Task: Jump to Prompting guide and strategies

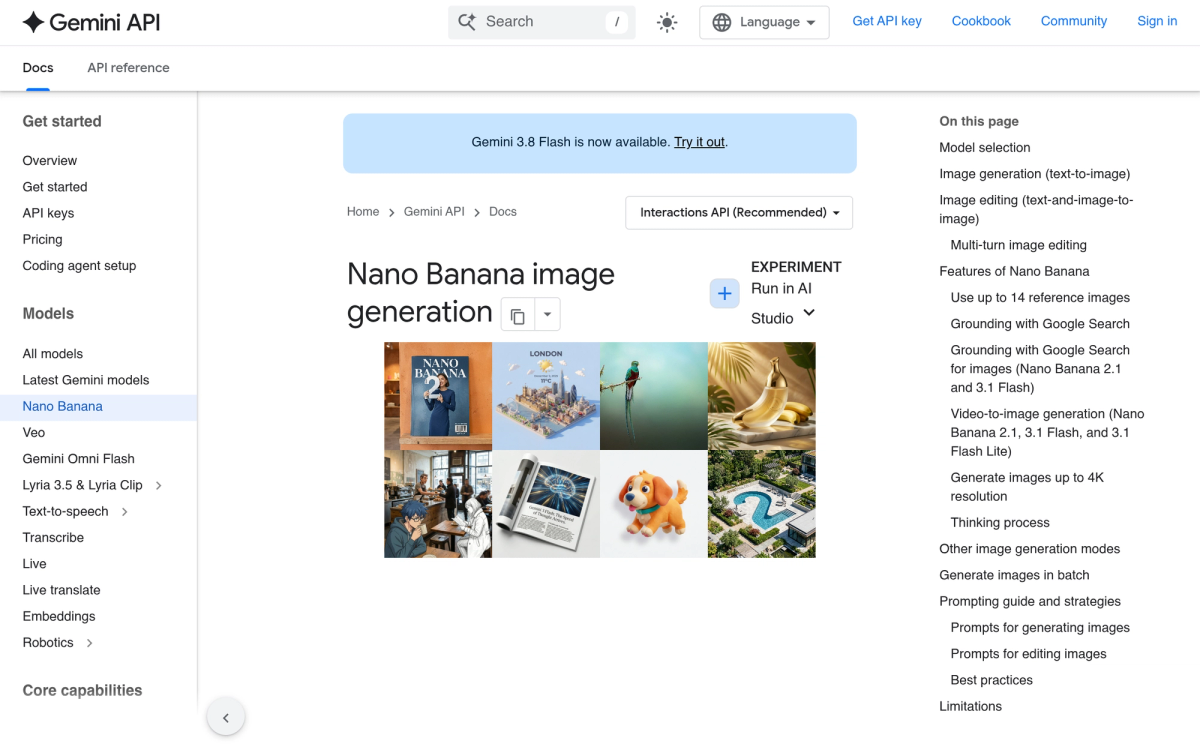Action: (1030, 602)
